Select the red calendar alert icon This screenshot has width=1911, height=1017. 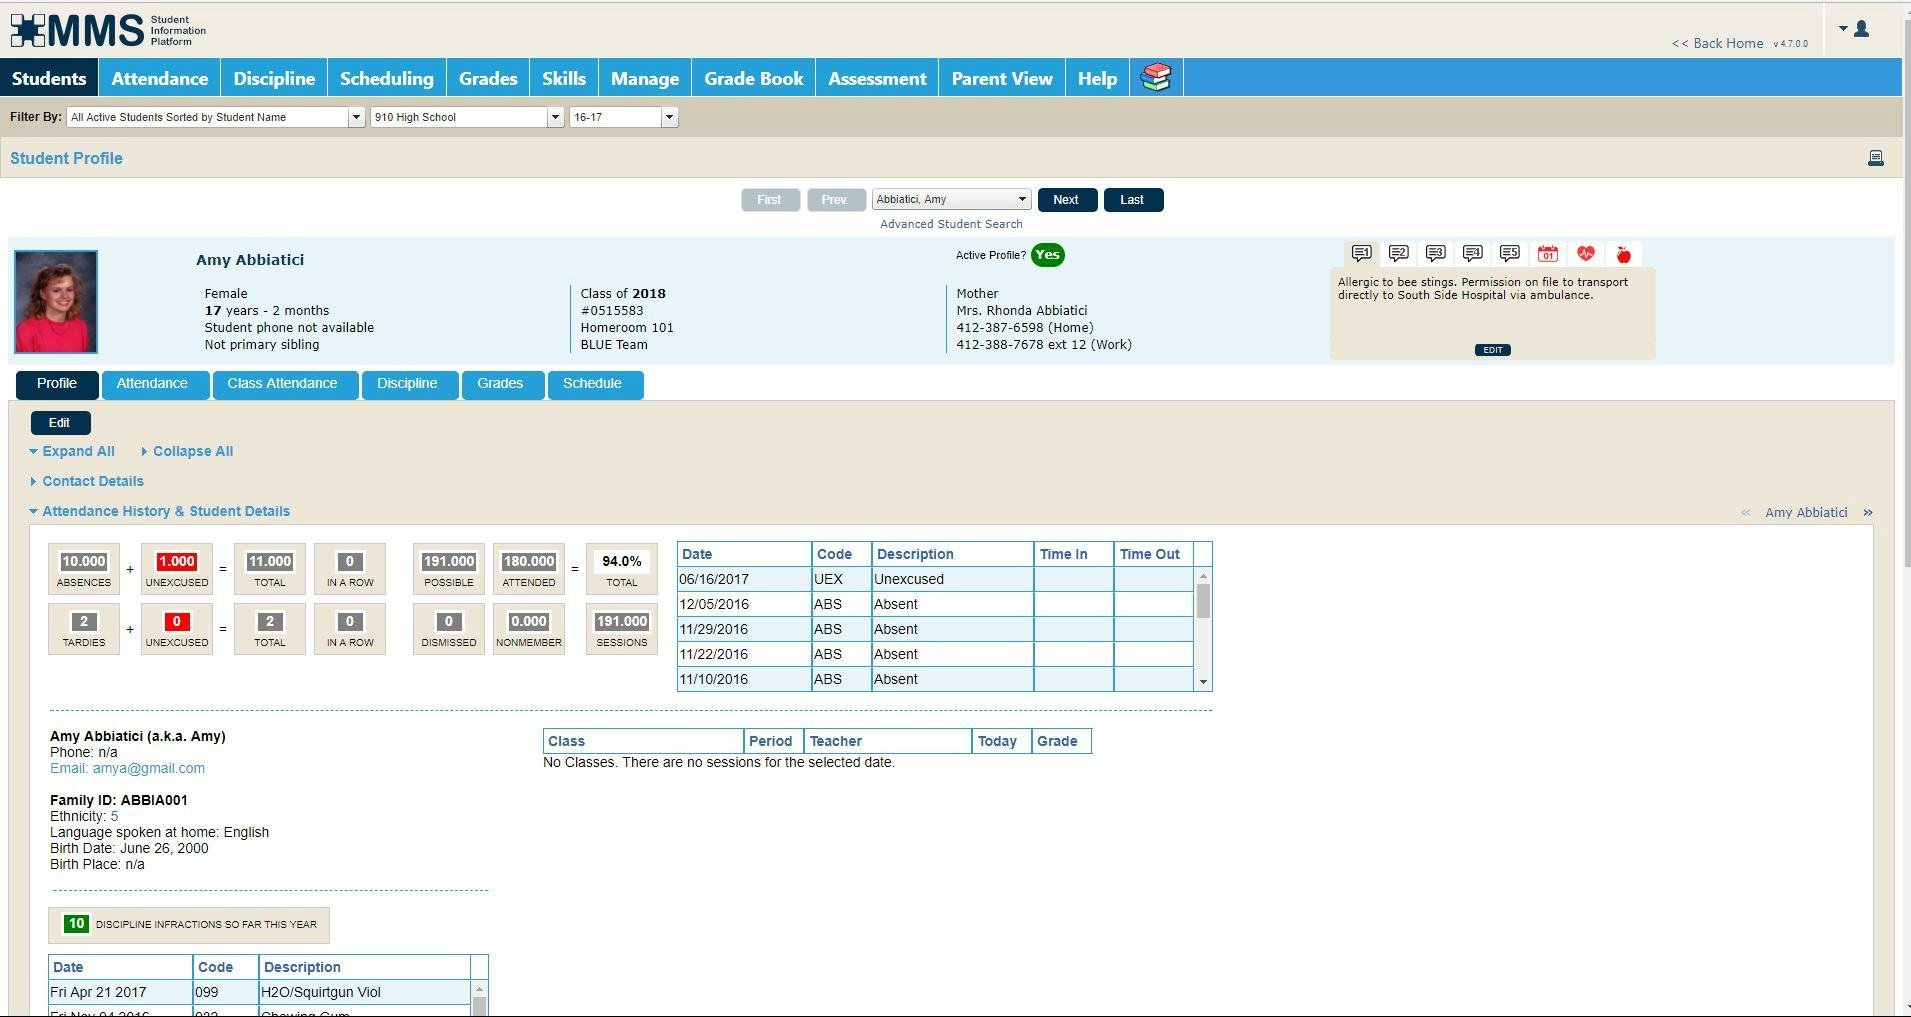point(1548,253)
